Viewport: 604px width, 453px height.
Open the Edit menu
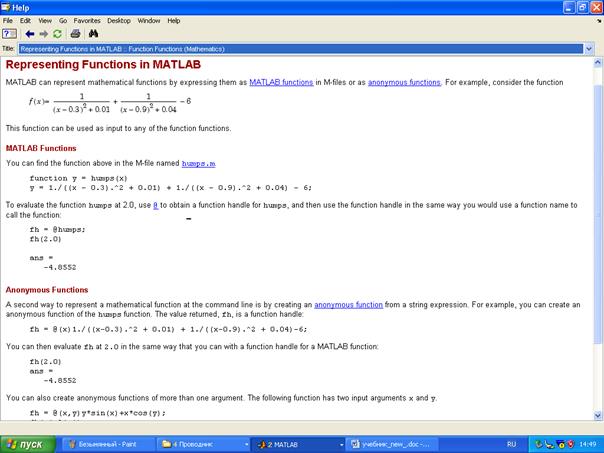click(25, 21)
